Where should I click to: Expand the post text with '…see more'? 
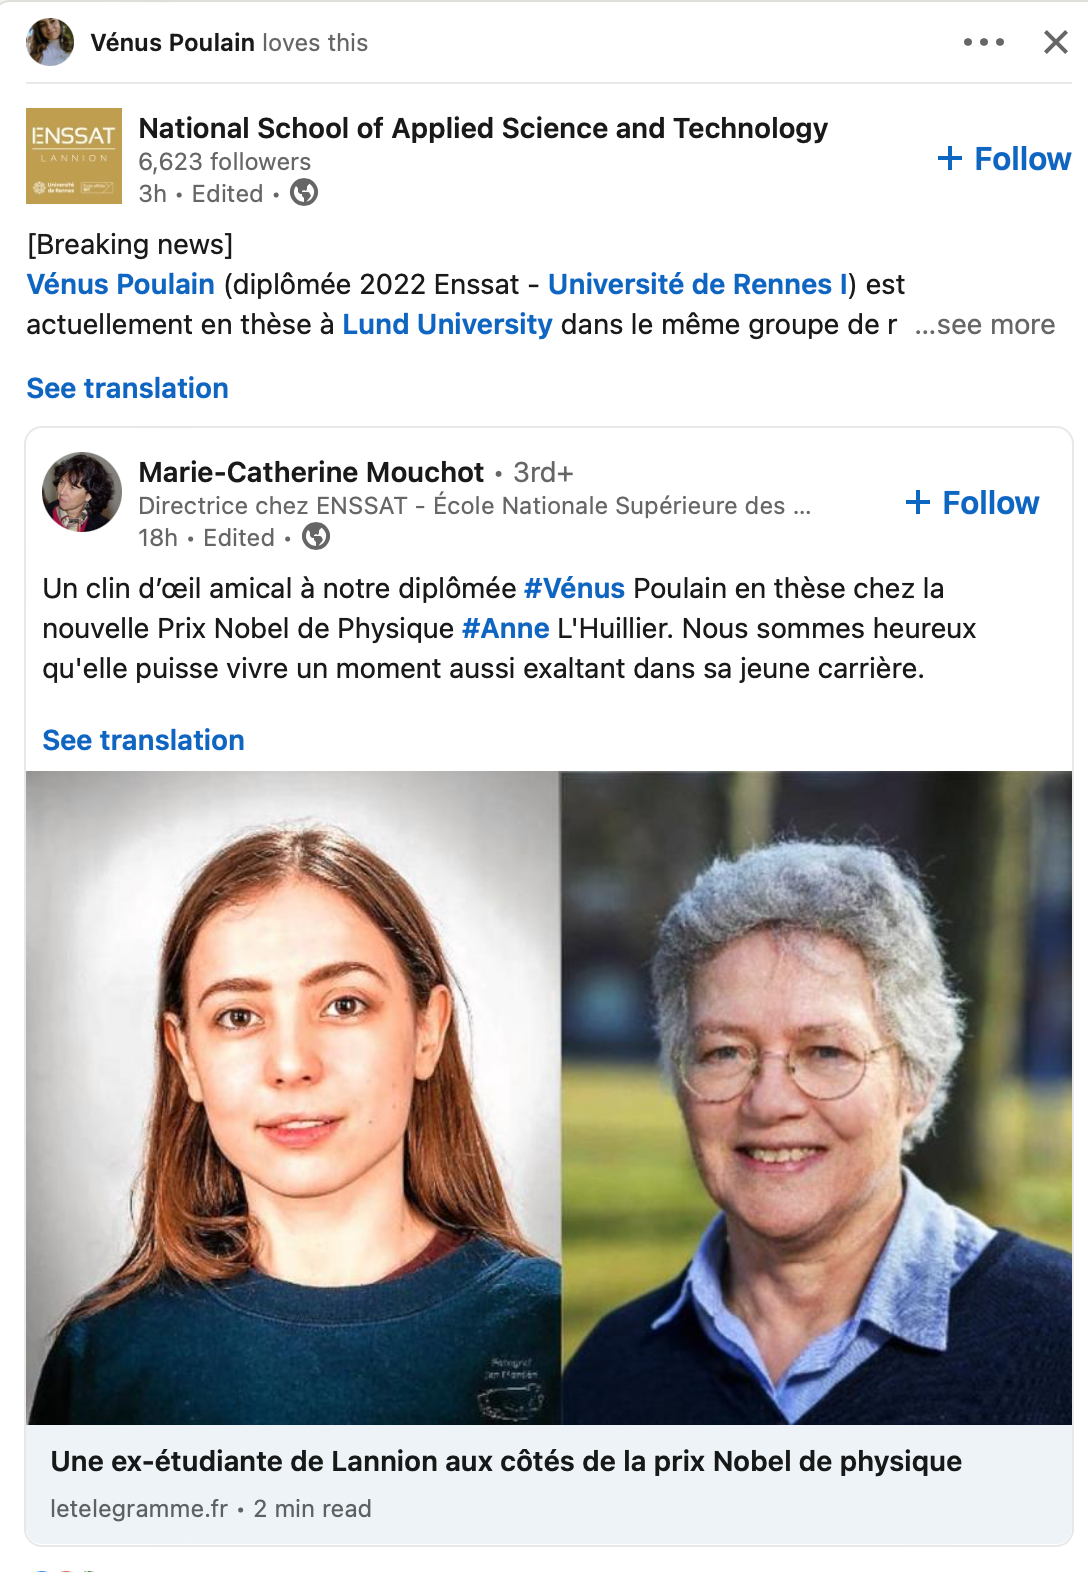coord(985,325)
